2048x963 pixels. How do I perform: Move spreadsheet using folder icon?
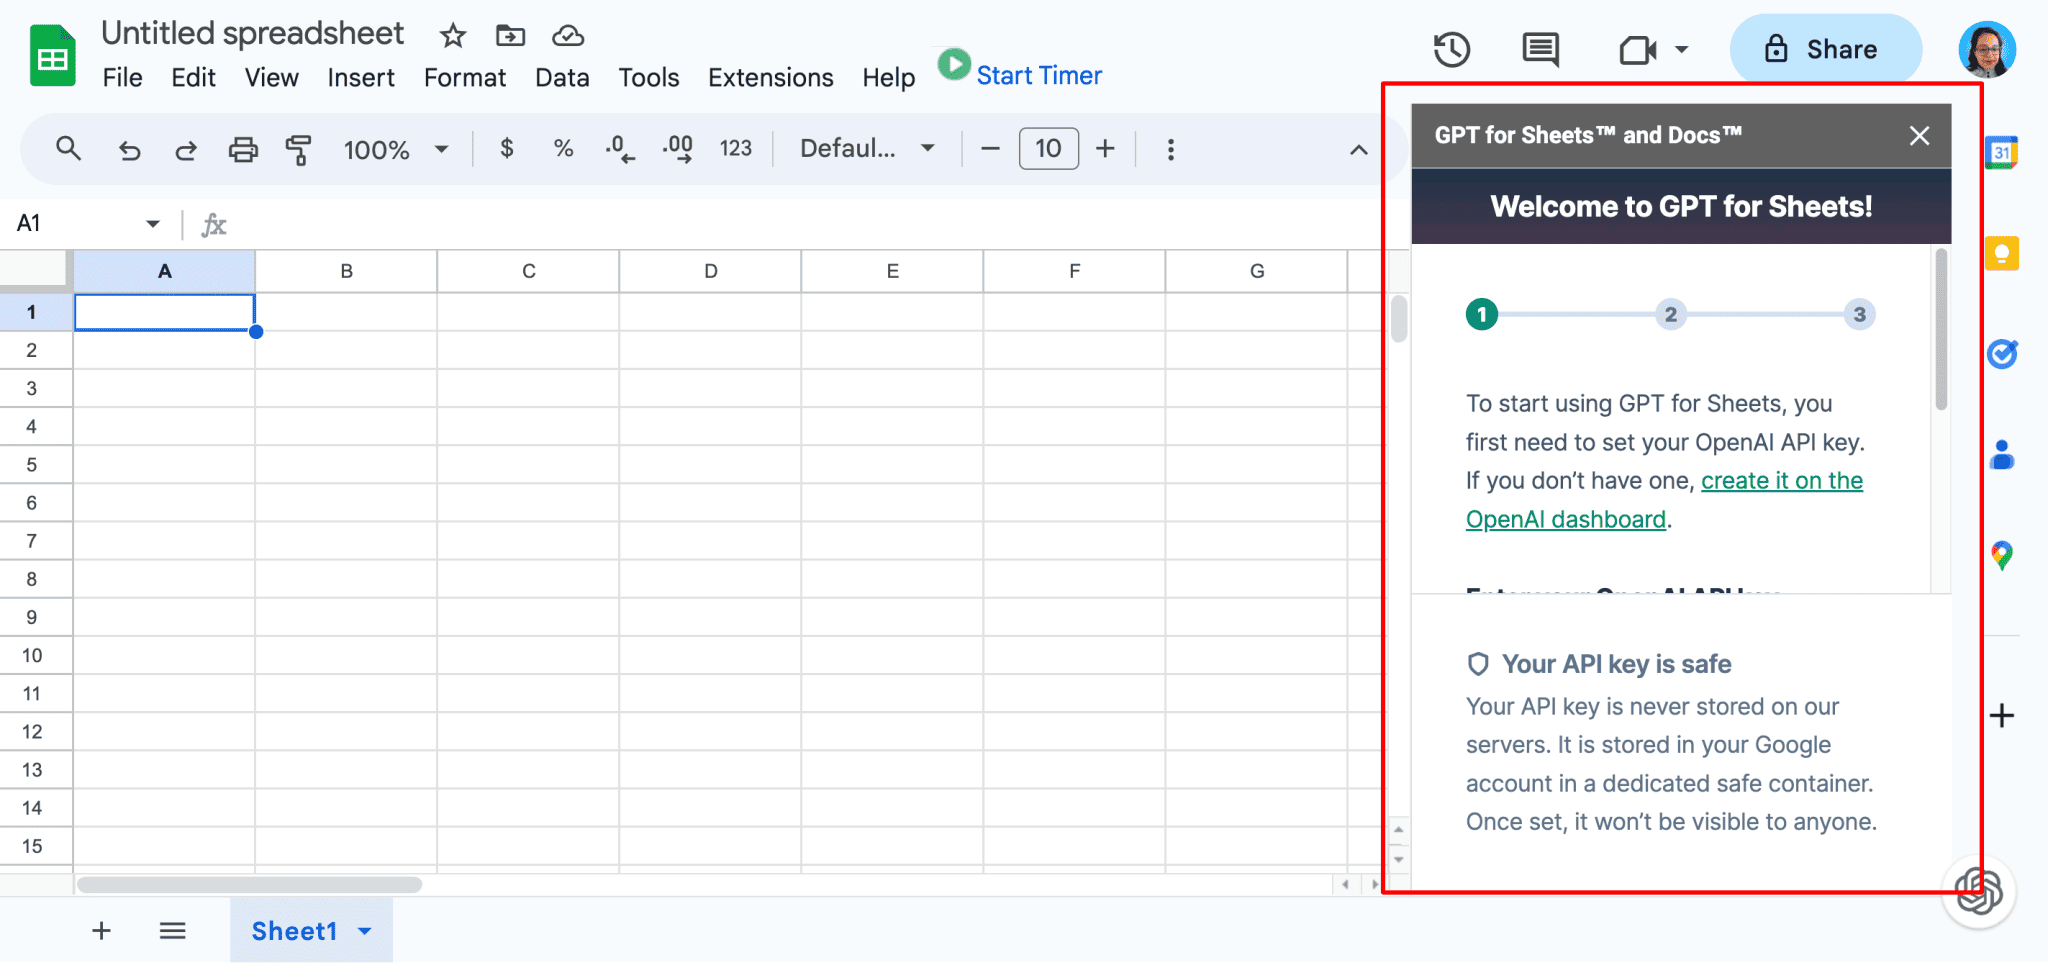tap(510, 36)
